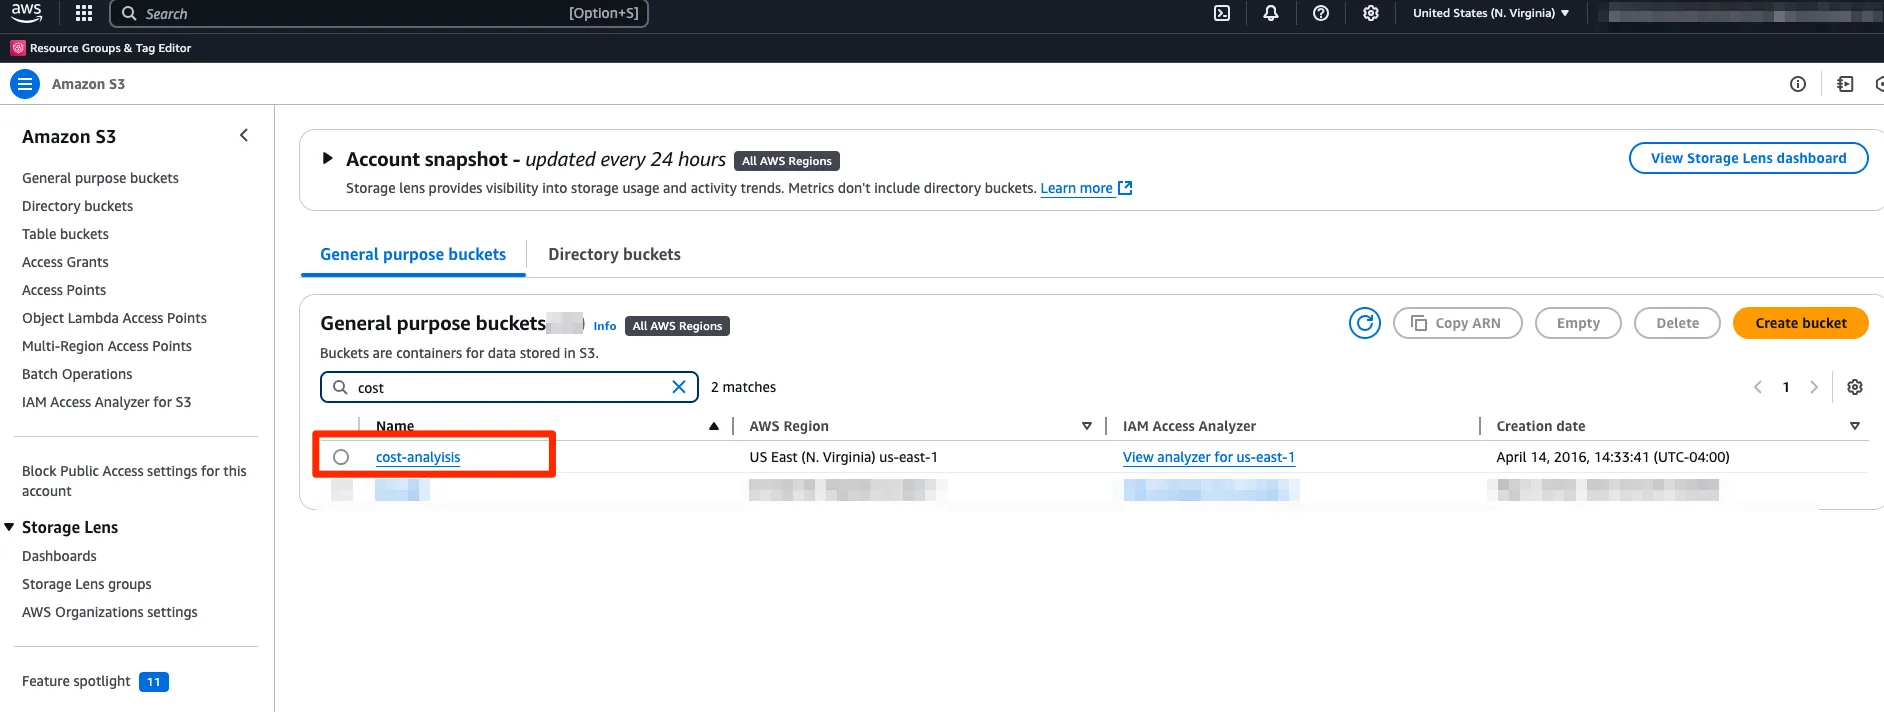Launch CloudShell from the top bar

click(x=1222, y=13)
